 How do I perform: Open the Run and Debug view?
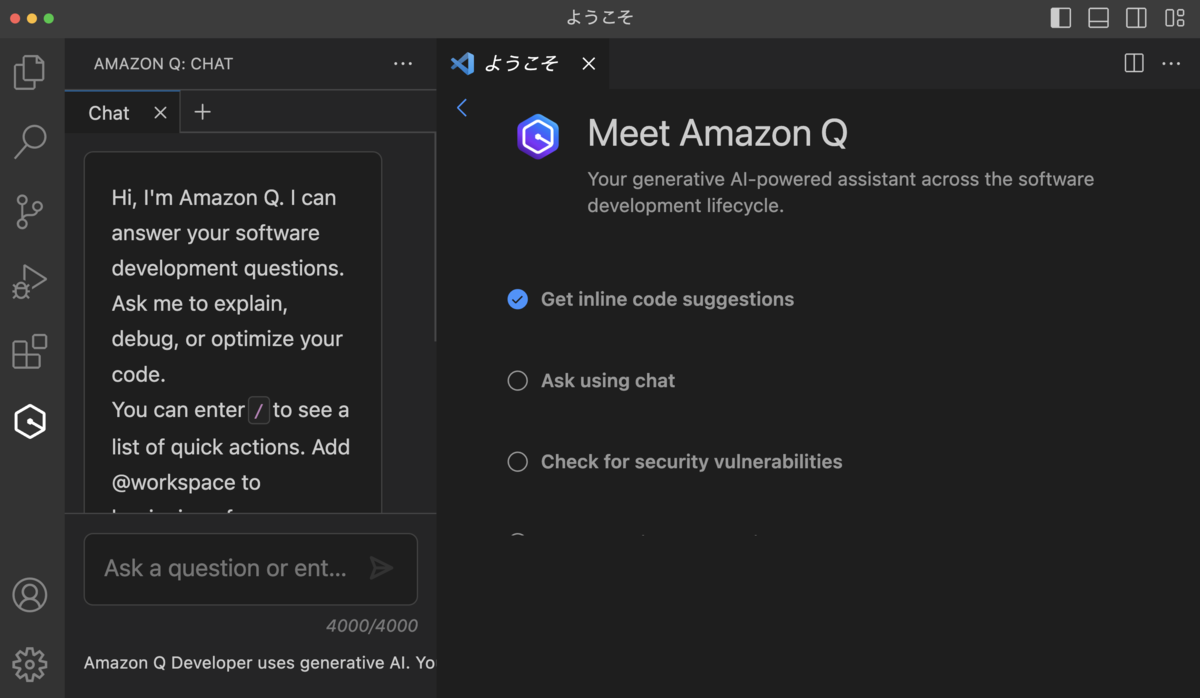point(30,282)
